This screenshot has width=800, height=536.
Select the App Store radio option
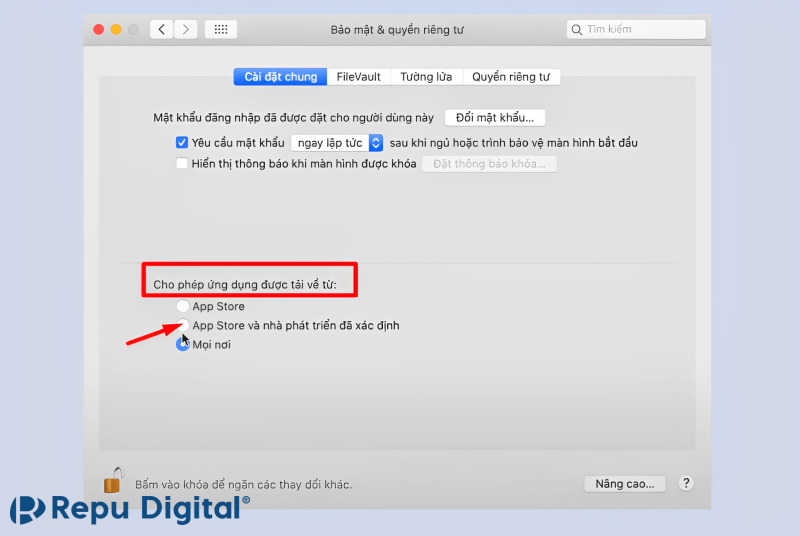[x=182, y=306]
